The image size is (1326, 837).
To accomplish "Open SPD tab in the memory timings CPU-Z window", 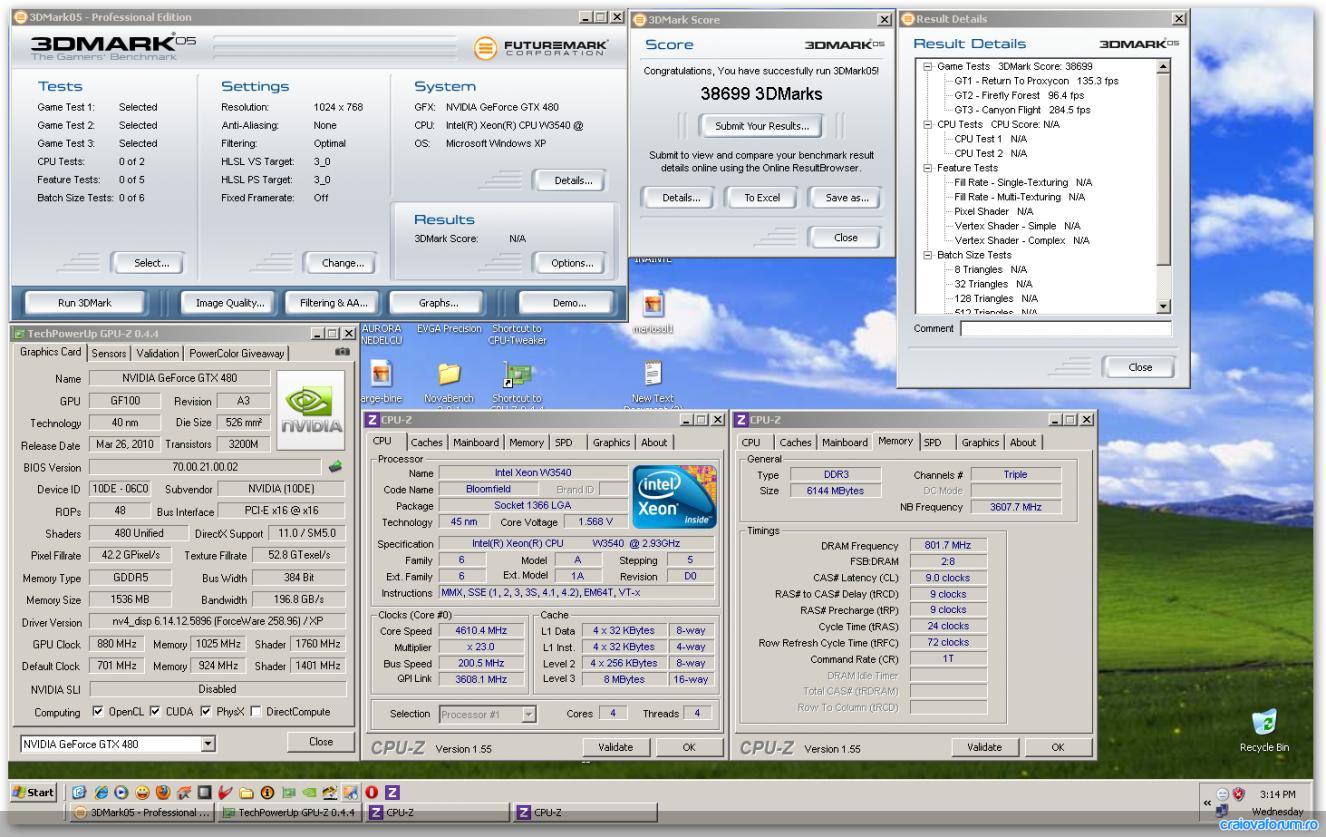I will (933, 442).
